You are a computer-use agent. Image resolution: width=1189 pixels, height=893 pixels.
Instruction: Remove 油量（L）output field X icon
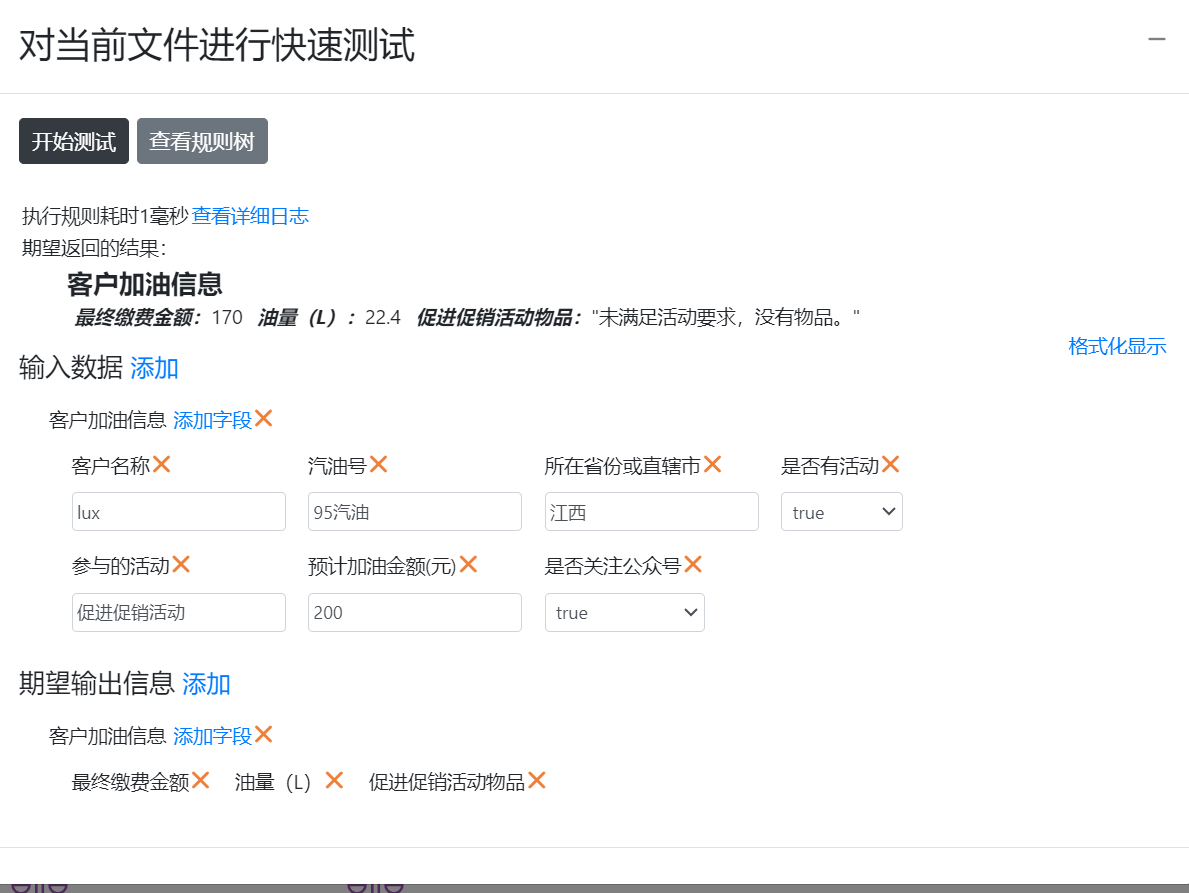[334, 781]
